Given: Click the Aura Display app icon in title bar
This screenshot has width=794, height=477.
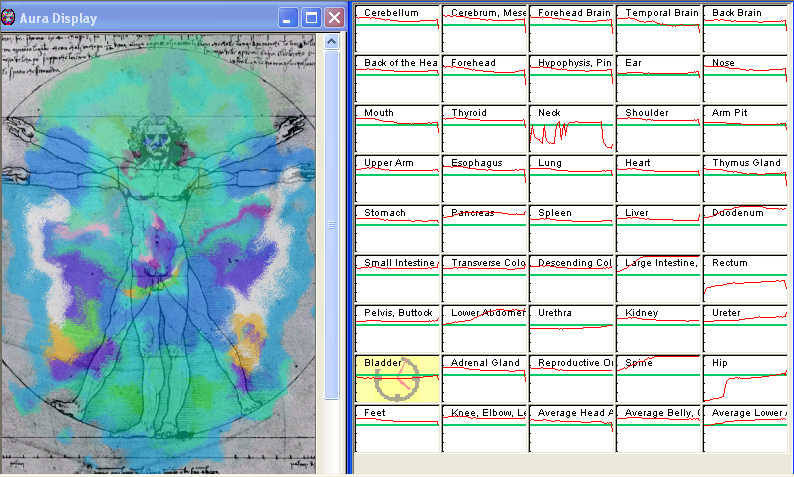Looking at the screenshot, I should (8, 18).
